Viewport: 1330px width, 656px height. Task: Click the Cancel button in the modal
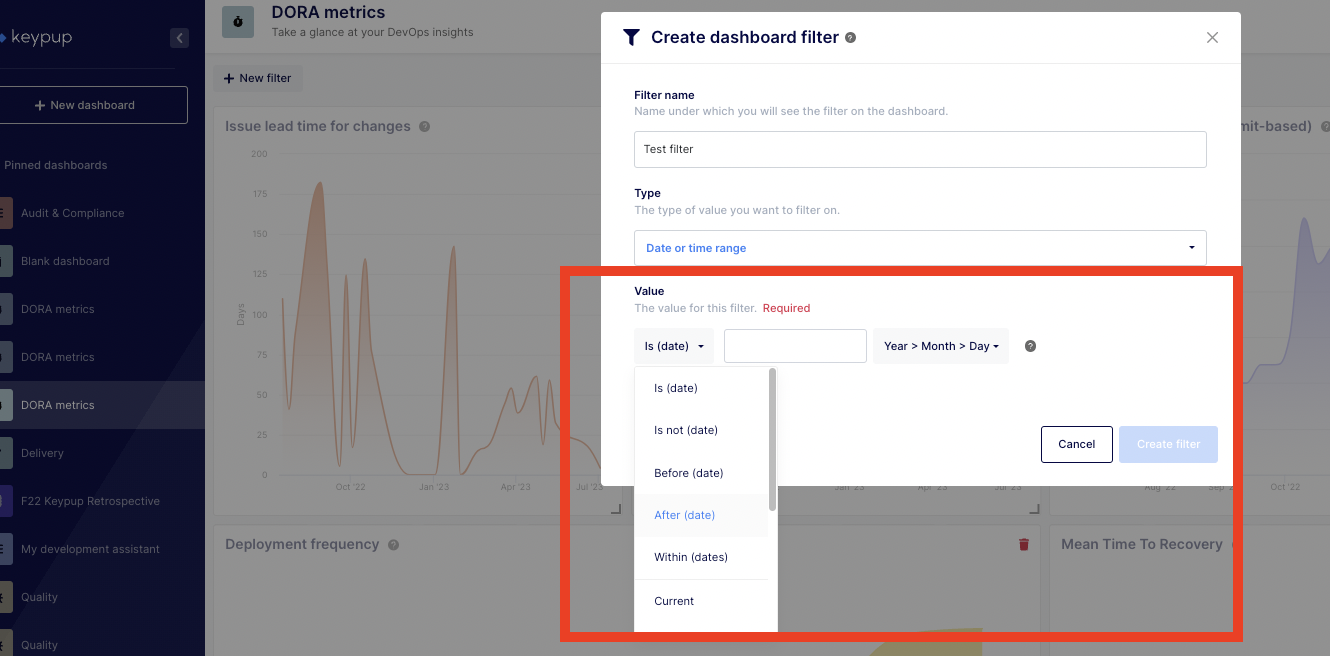click(x=1076, y=444)
